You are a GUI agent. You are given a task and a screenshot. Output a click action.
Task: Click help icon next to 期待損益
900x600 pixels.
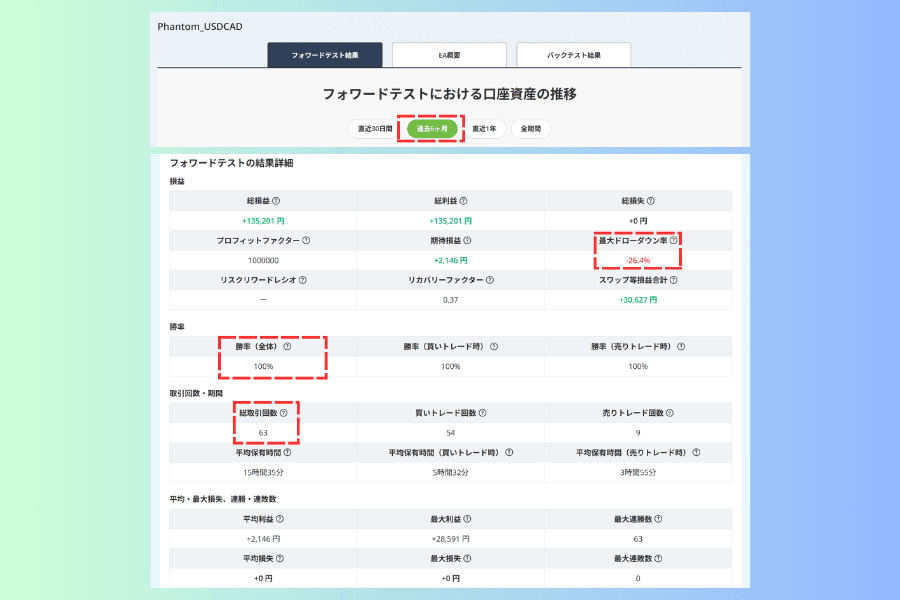467,241
